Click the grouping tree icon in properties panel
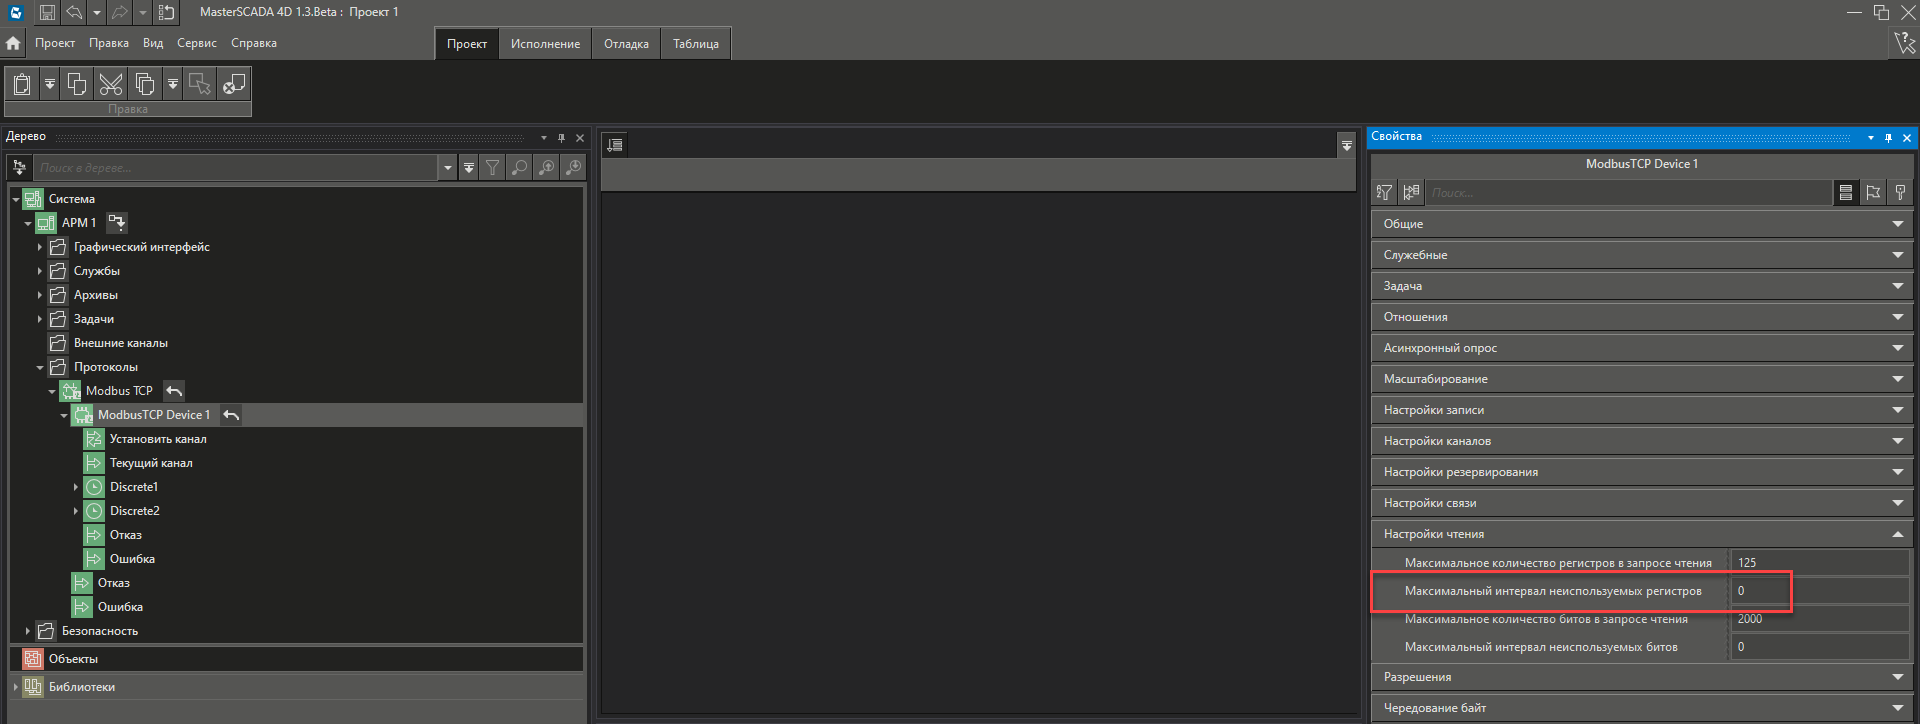Image resolution: width=1920 pixels, height=724 pixels. [1412, 192]
